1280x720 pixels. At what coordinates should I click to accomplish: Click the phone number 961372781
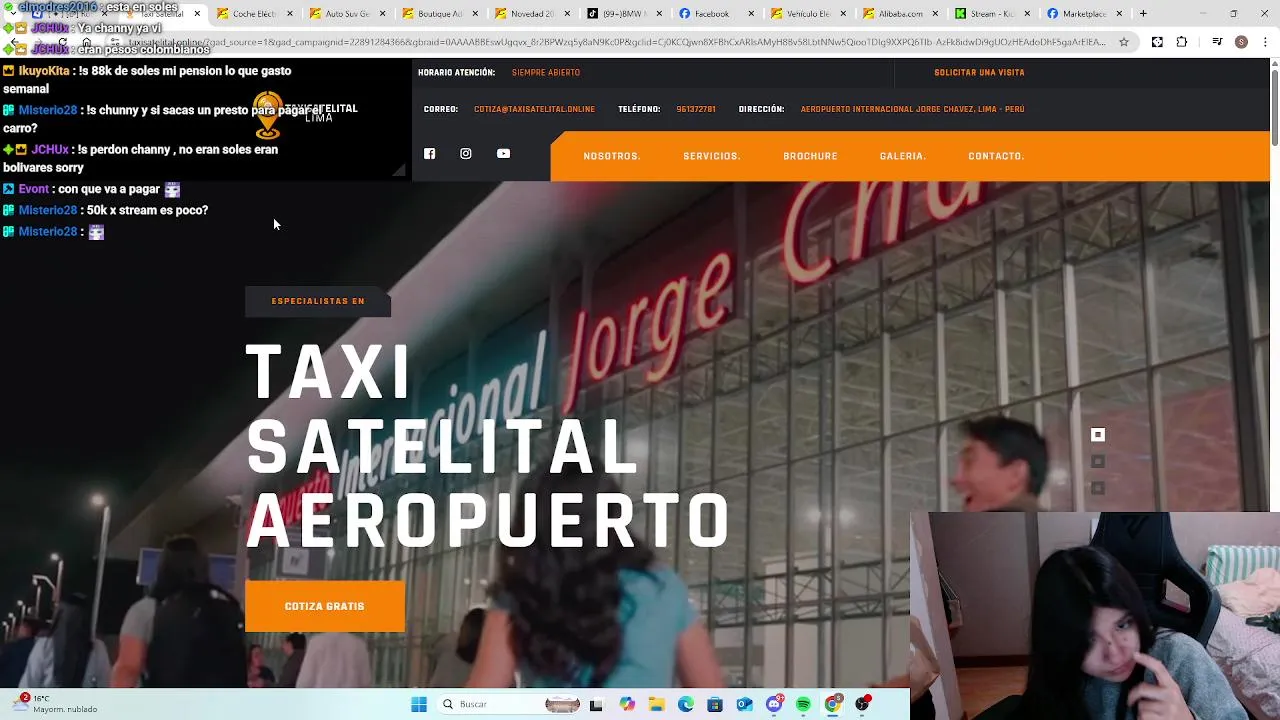click(x=696, y=109)
